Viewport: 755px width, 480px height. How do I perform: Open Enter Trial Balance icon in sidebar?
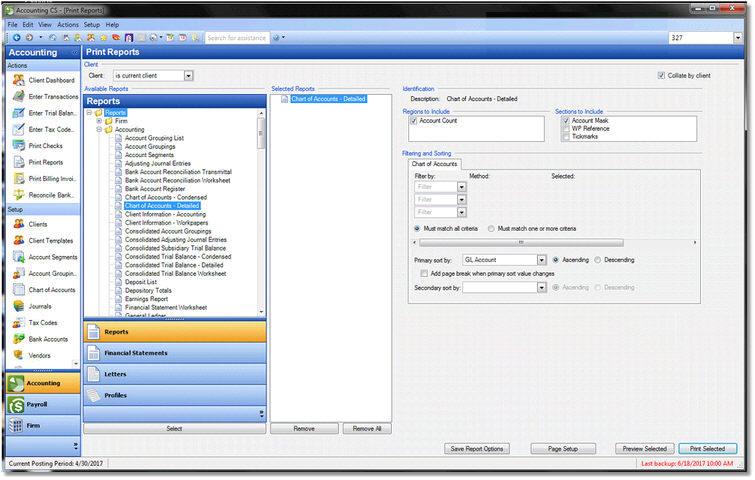(x=19, y=113)
